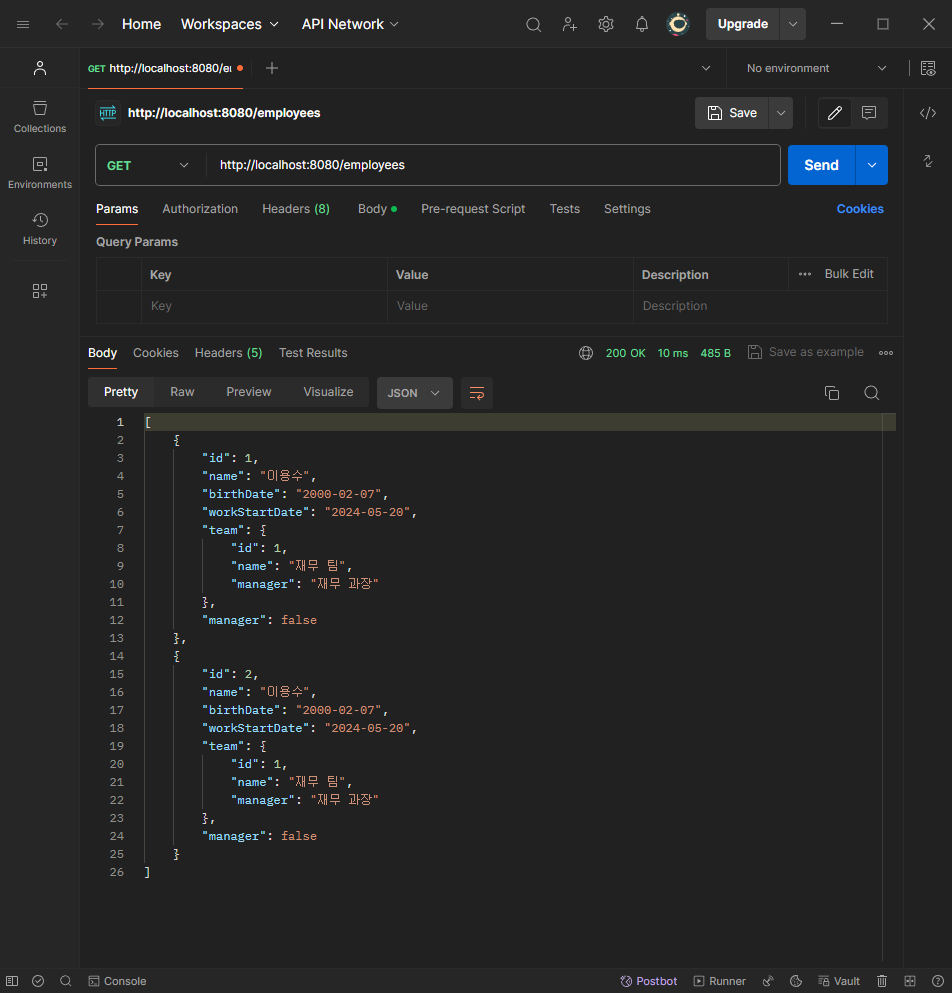Add a new request tab

[x=272, y=68]
